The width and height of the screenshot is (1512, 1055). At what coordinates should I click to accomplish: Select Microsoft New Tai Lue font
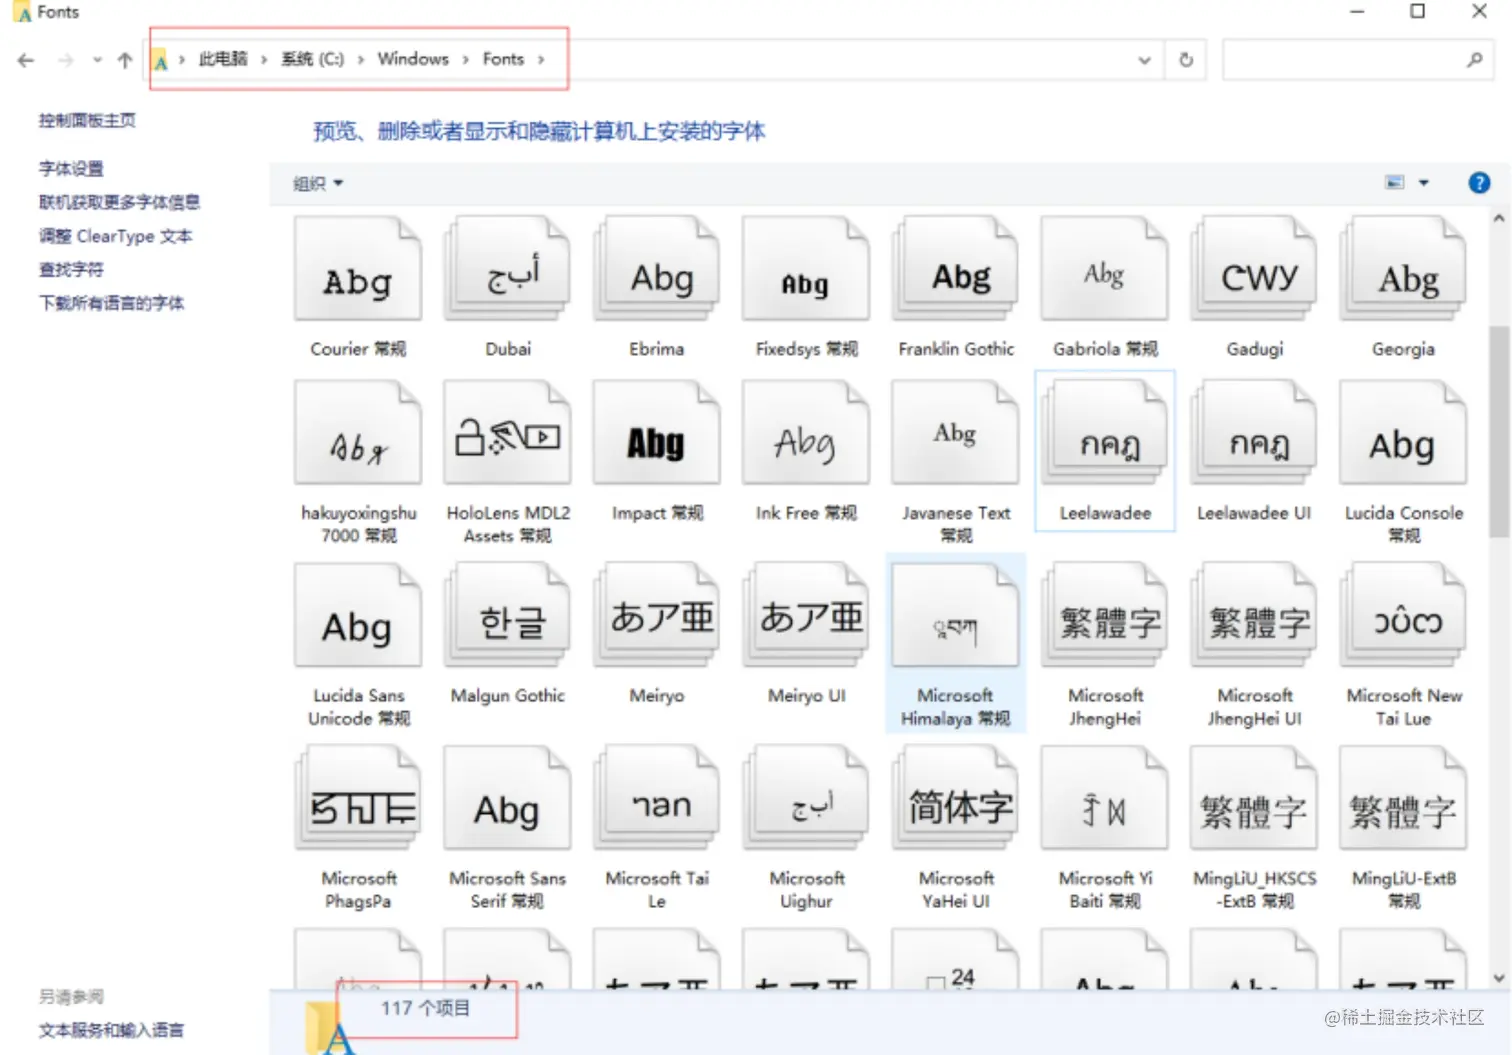[1404, 616]
